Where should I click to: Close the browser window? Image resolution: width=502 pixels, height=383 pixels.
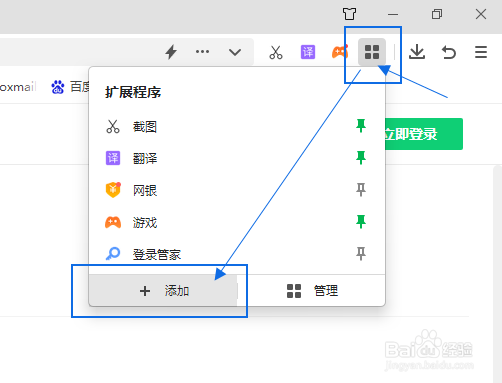click(x=481, y=14)
